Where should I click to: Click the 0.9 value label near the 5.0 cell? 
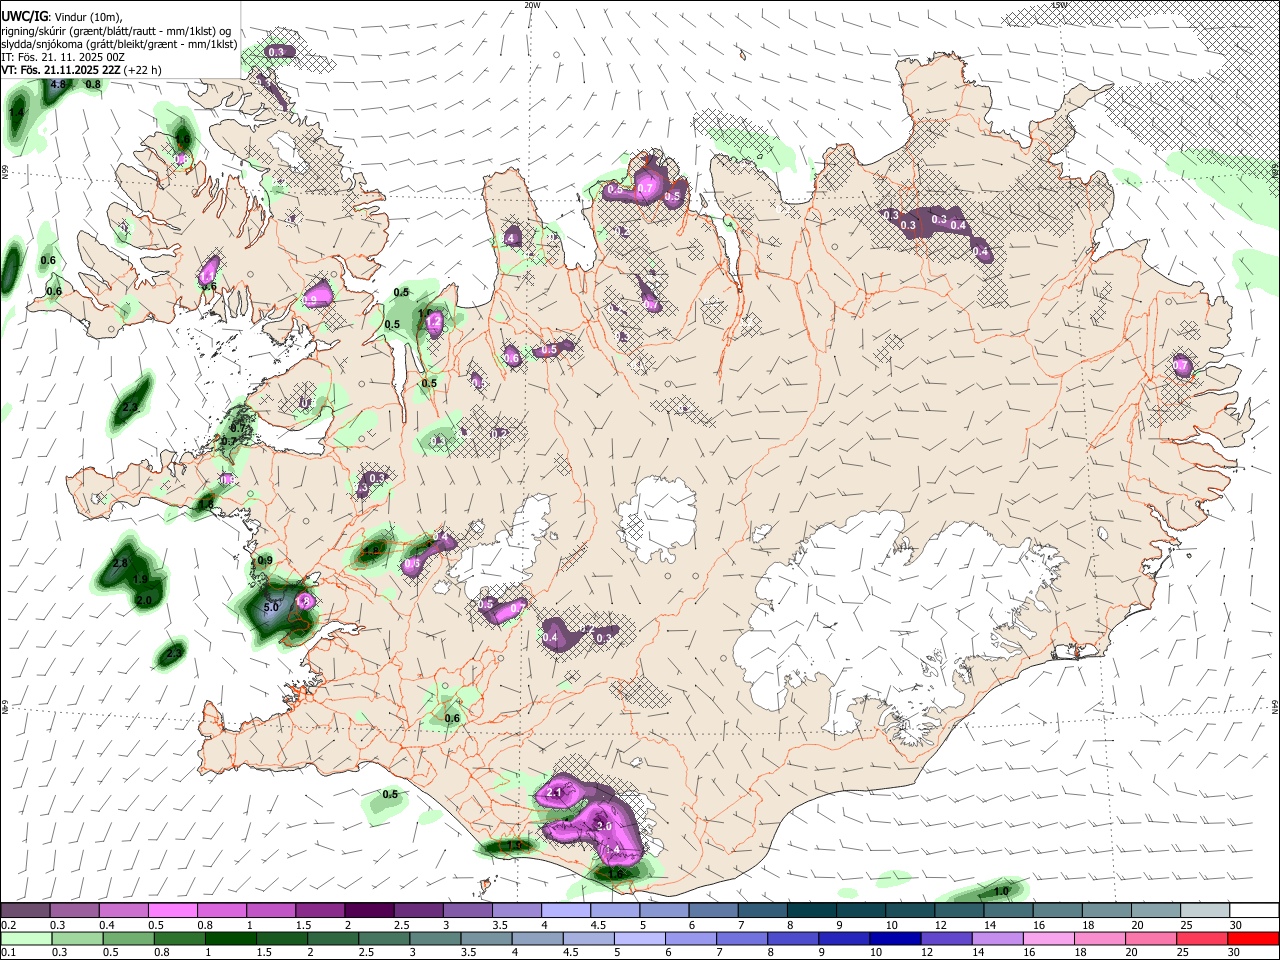(x=265, y=561)
